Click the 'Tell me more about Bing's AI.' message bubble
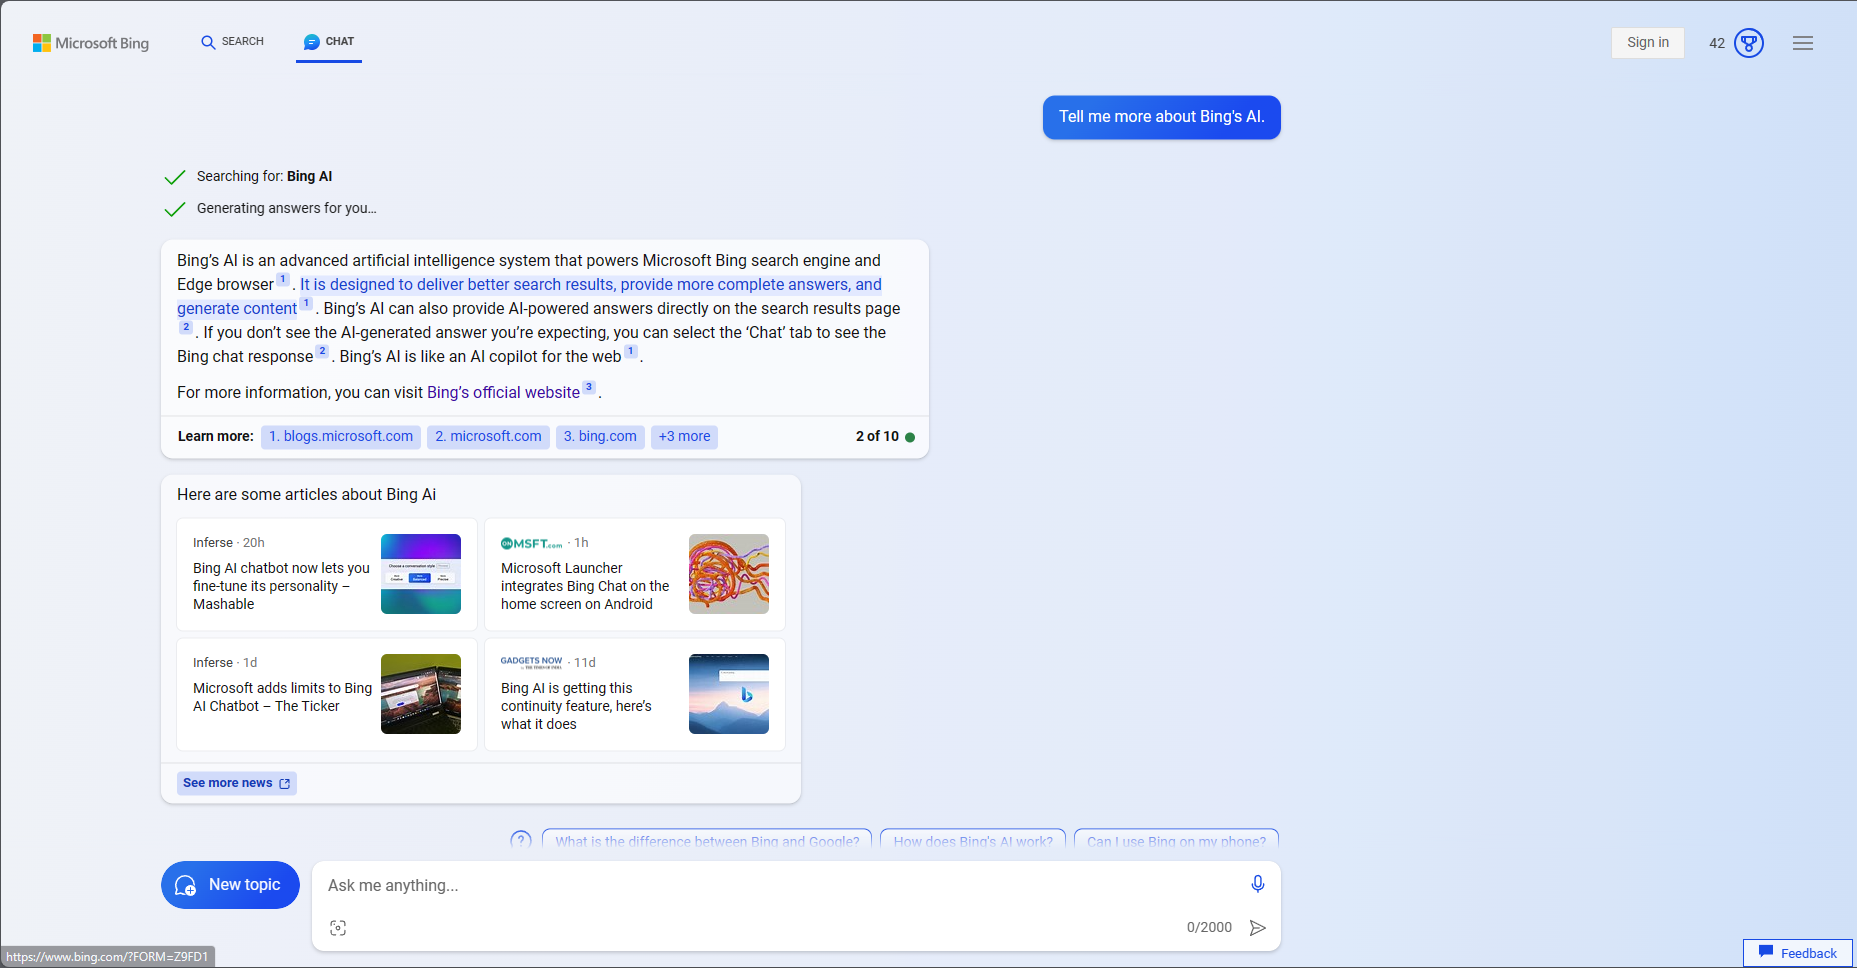The width and height of the screenshot is (1857, 968). click(x=1162, y=117)
